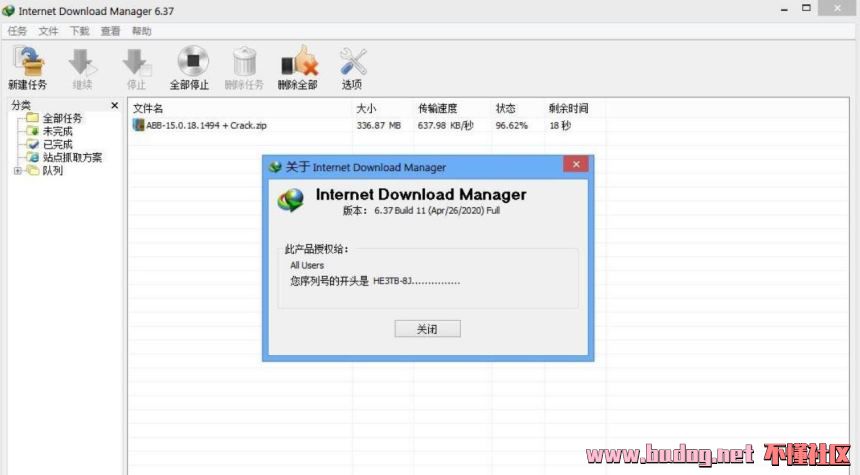Open Options (选项) tools icon

click(353, 61)
